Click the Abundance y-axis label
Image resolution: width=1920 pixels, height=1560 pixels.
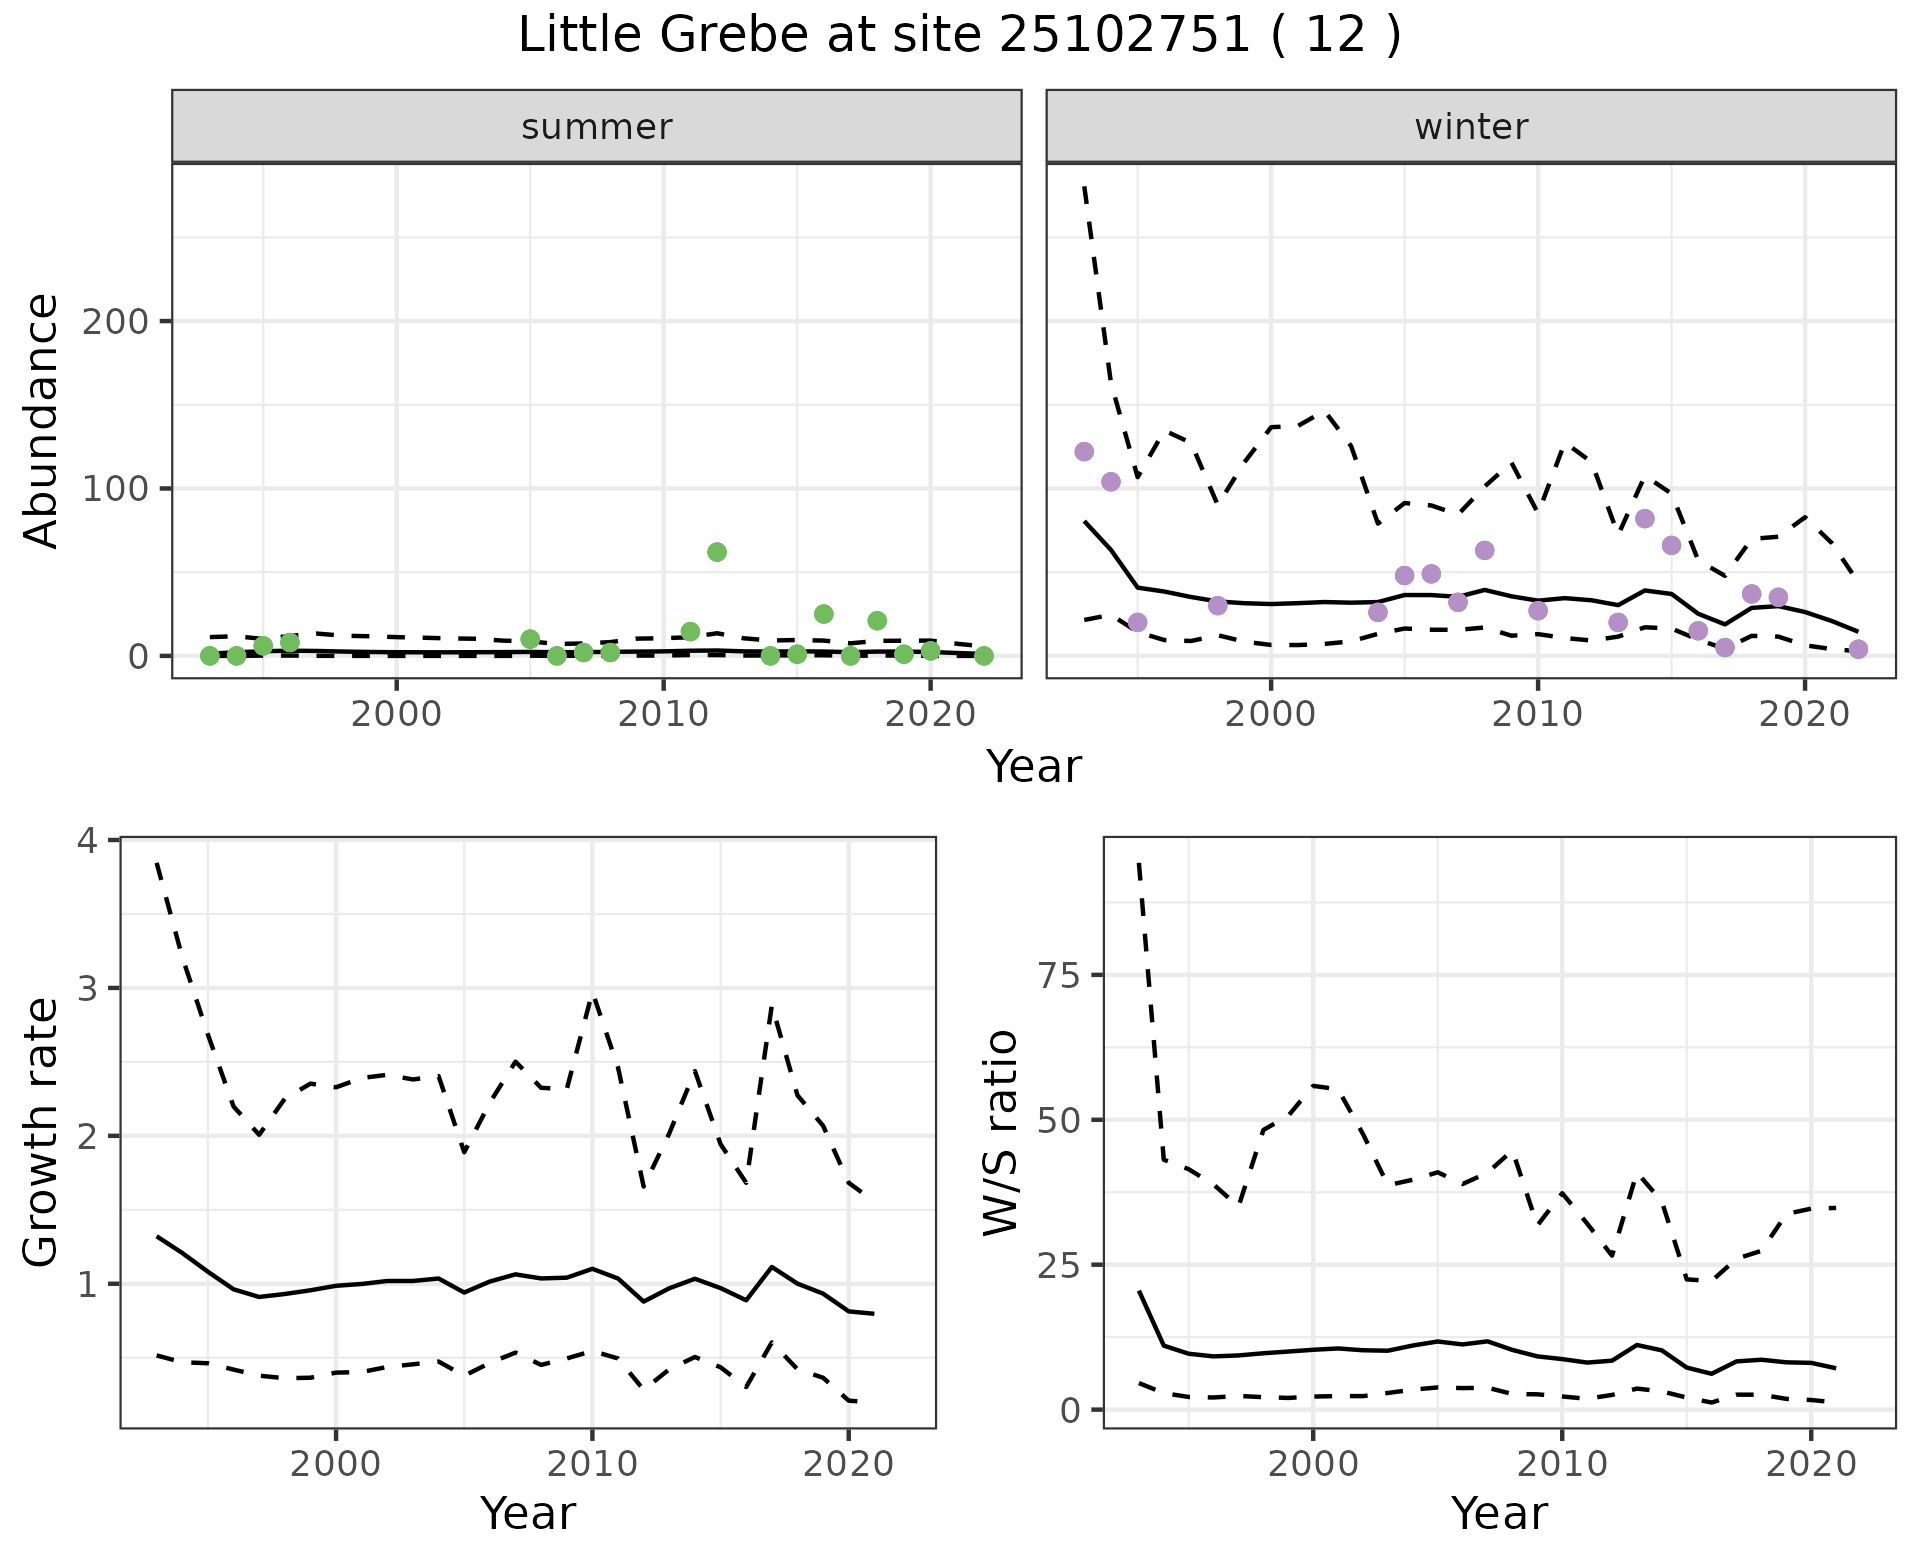coord(41,421)
